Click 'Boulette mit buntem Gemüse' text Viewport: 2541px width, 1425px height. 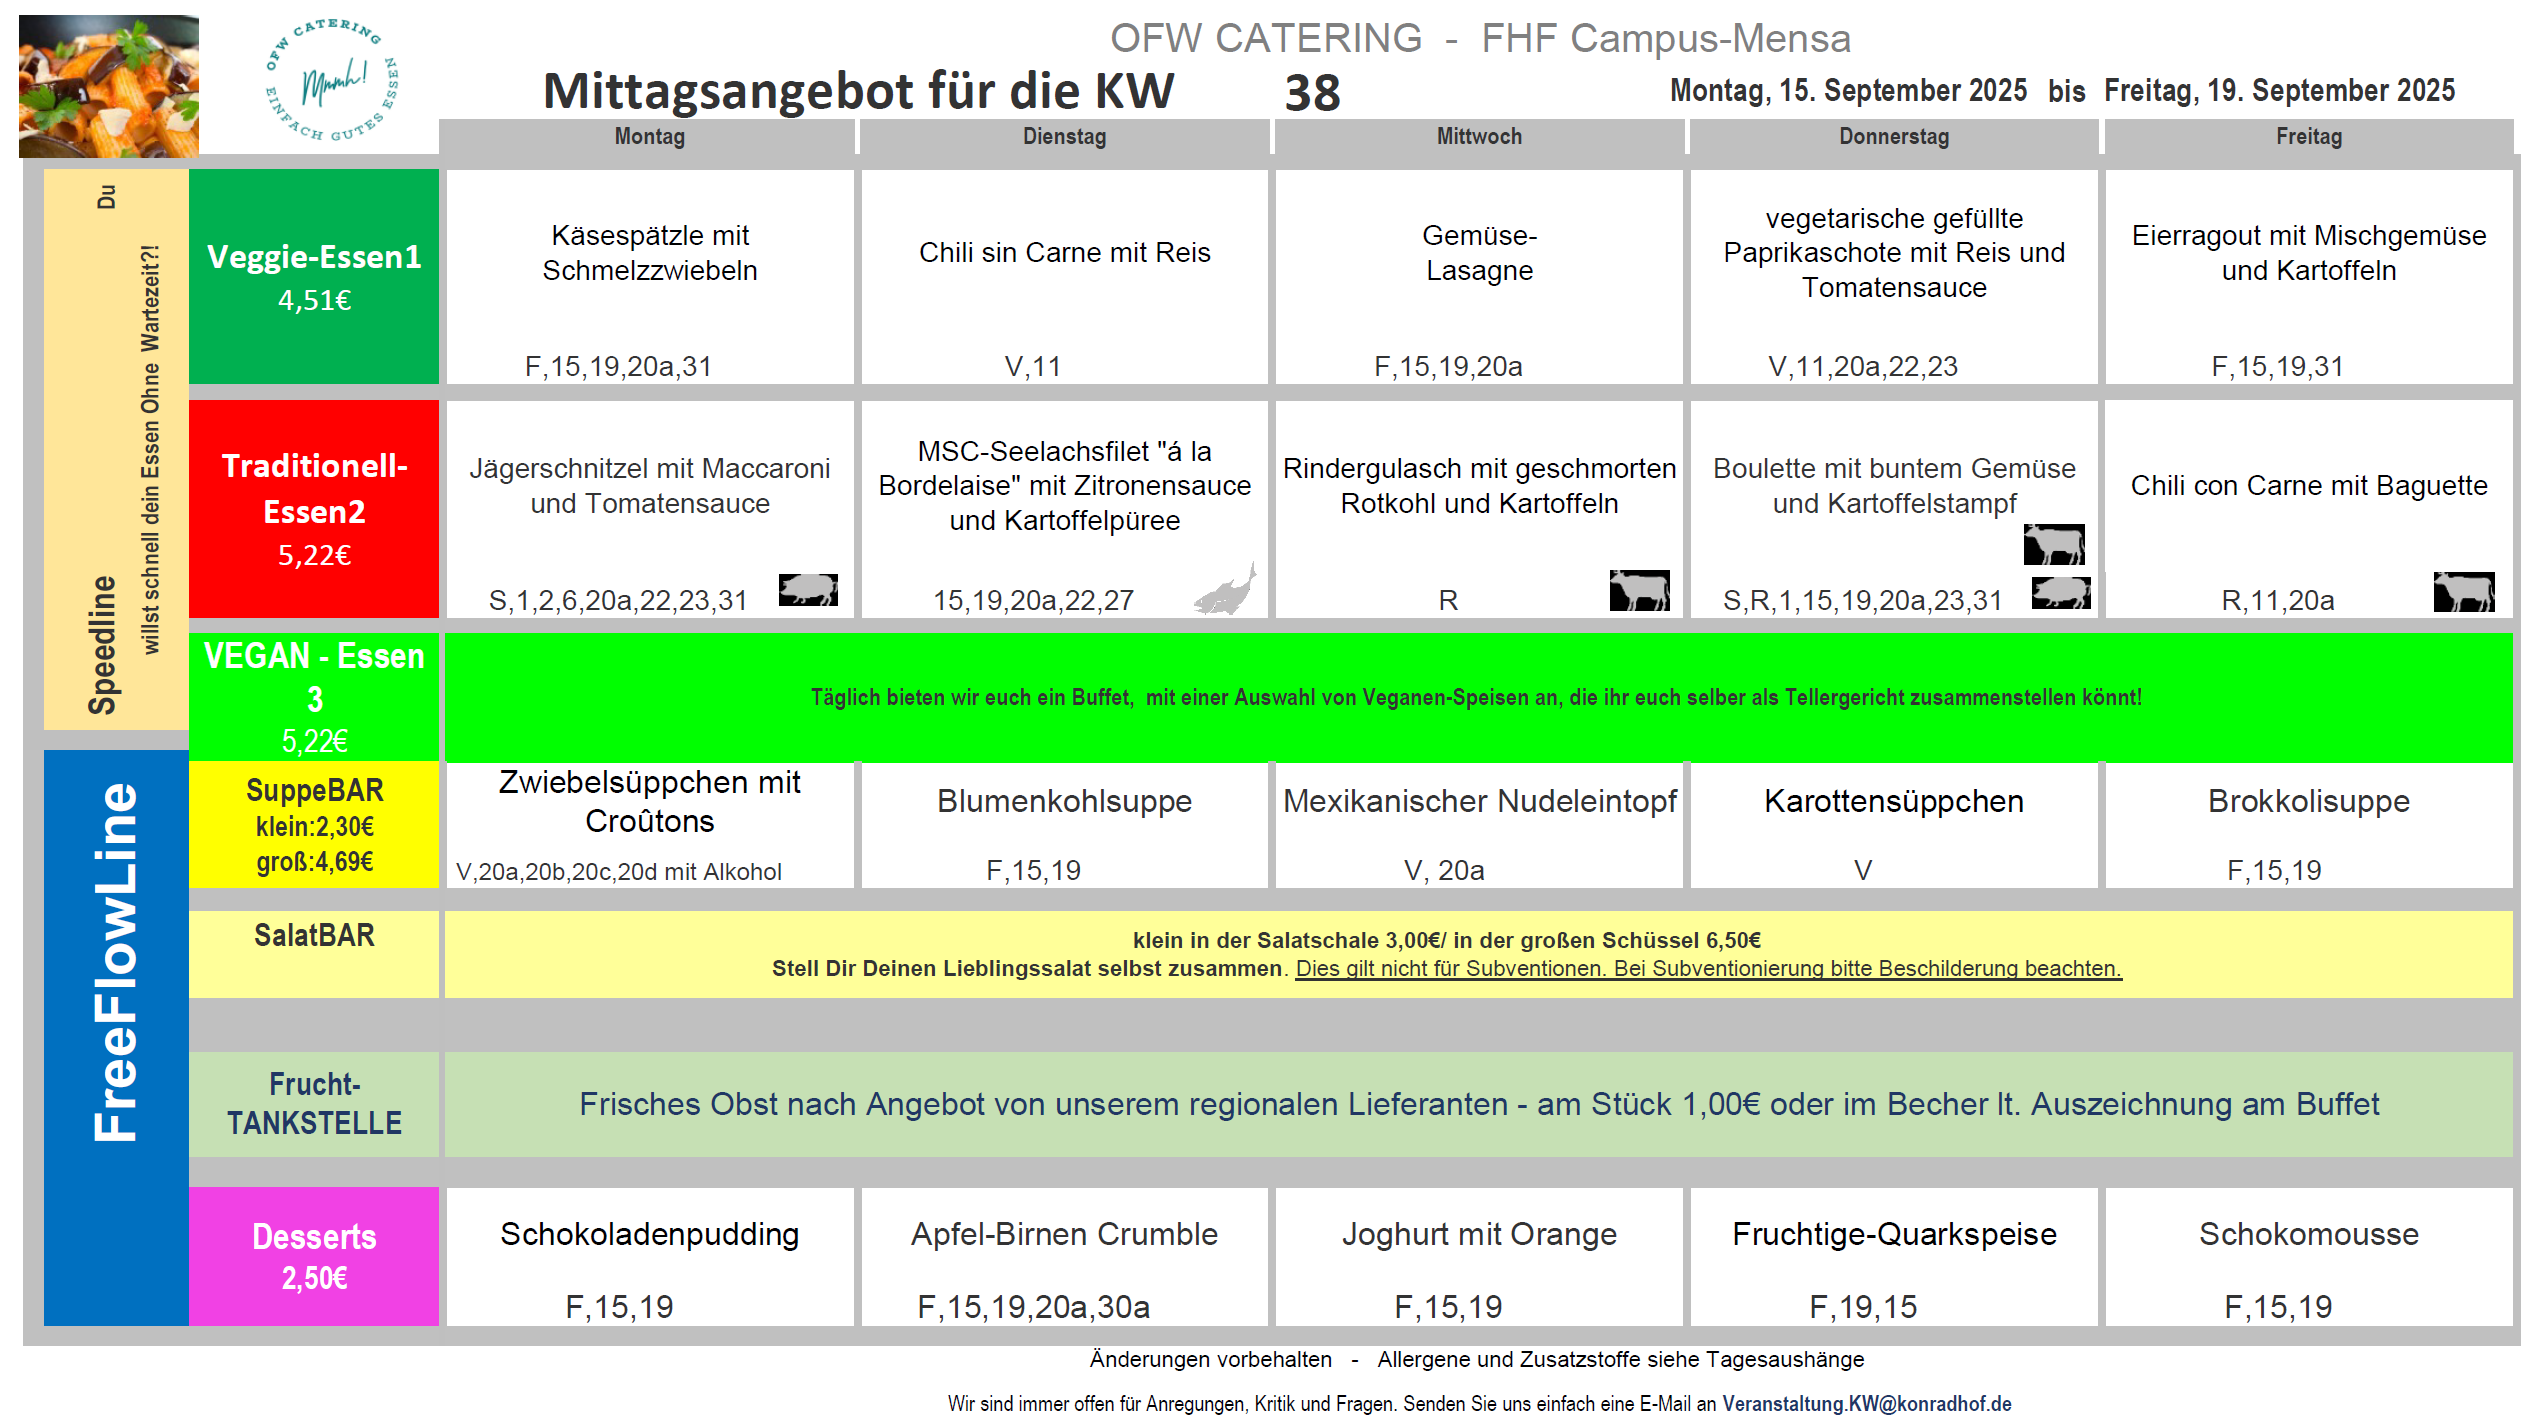[x=1894, y=486]
